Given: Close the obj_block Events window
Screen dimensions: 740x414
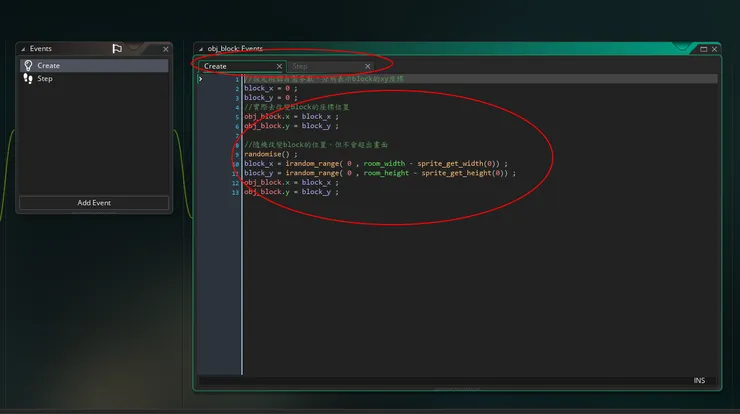Looking at the screenshot, I should click(x=715, y=49).
